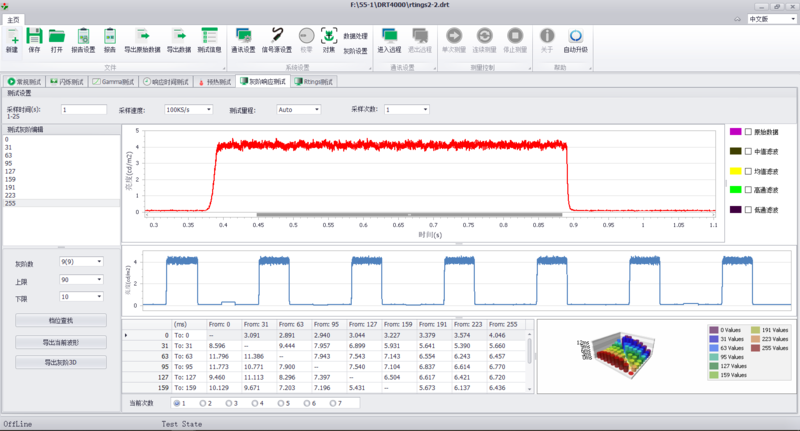This screenshot has height=431, width=800.
Task: Click the chart horizontal zoom scrollbar
Action: (409, 215)
